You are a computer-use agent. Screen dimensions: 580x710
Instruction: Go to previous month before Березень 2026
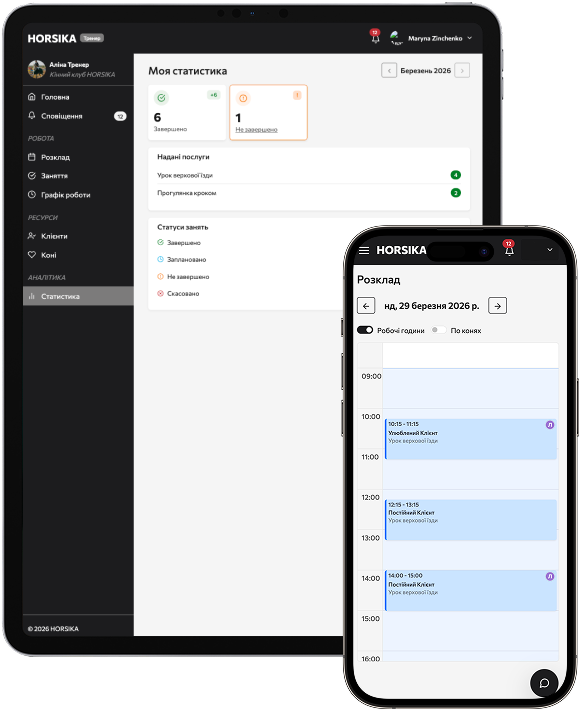coord(389,71)
